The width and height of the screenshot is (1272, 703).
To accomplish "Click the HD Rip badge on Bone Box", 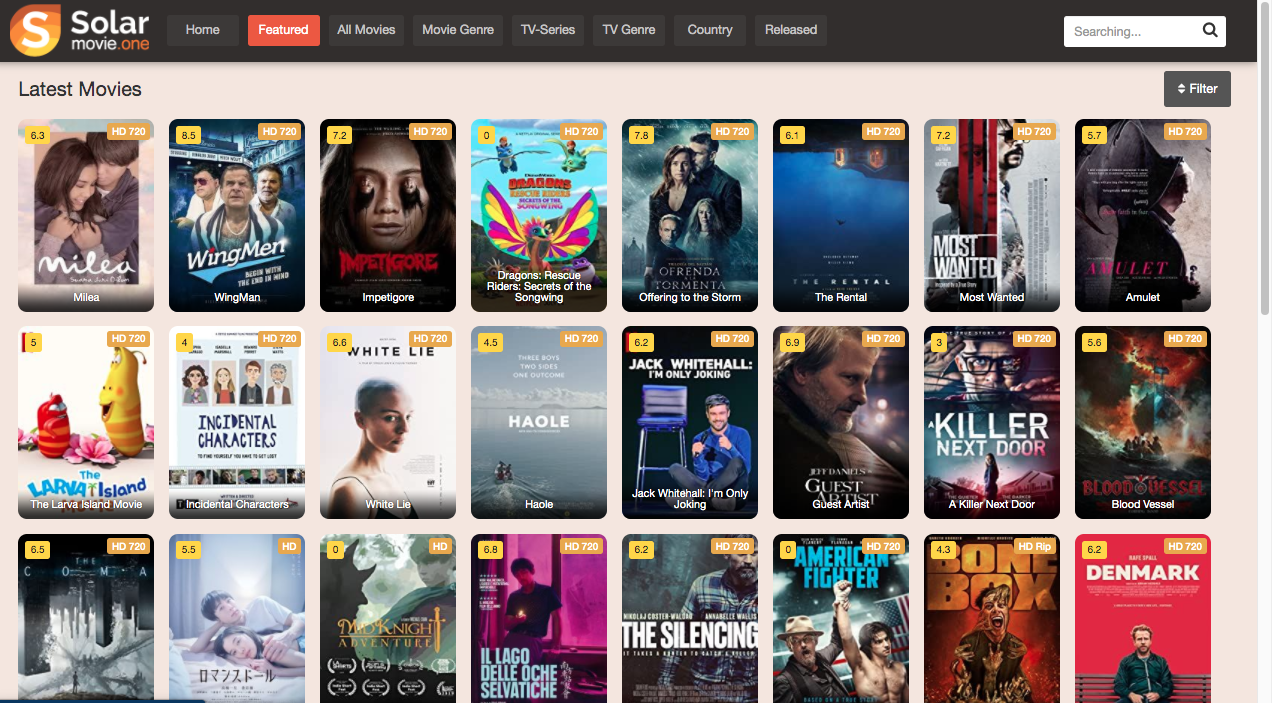I will tap(1033, 546).
